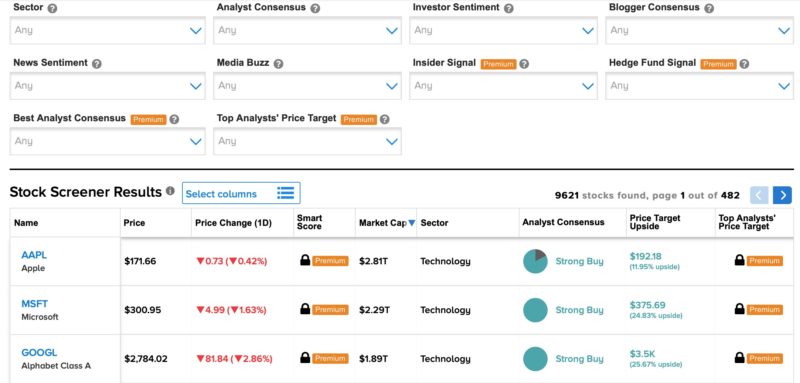The width and height of the screenshot is (800, 383).
Task: Open the Sector dropdown
Action: 108,31
